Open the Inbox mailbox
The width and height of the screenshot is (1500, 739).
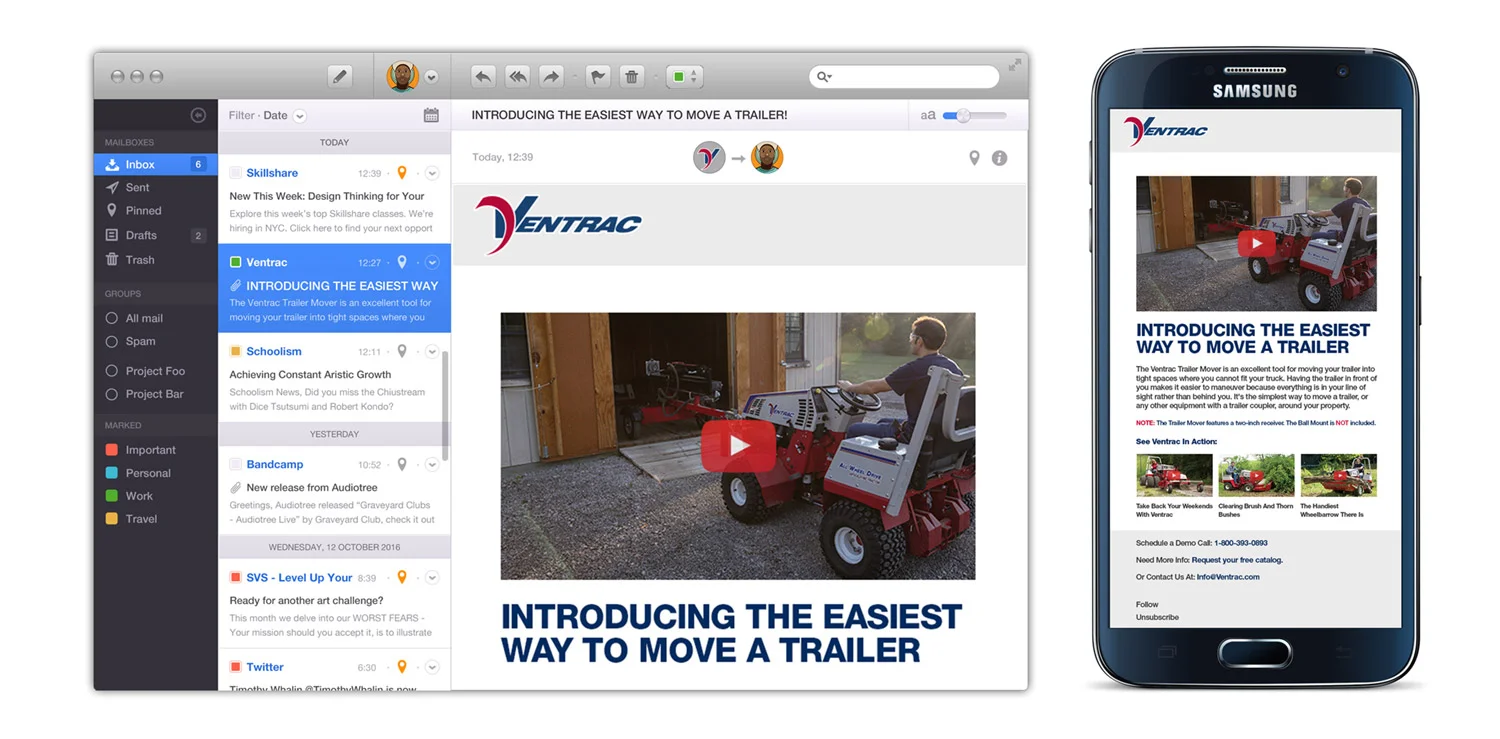[155, 164]
